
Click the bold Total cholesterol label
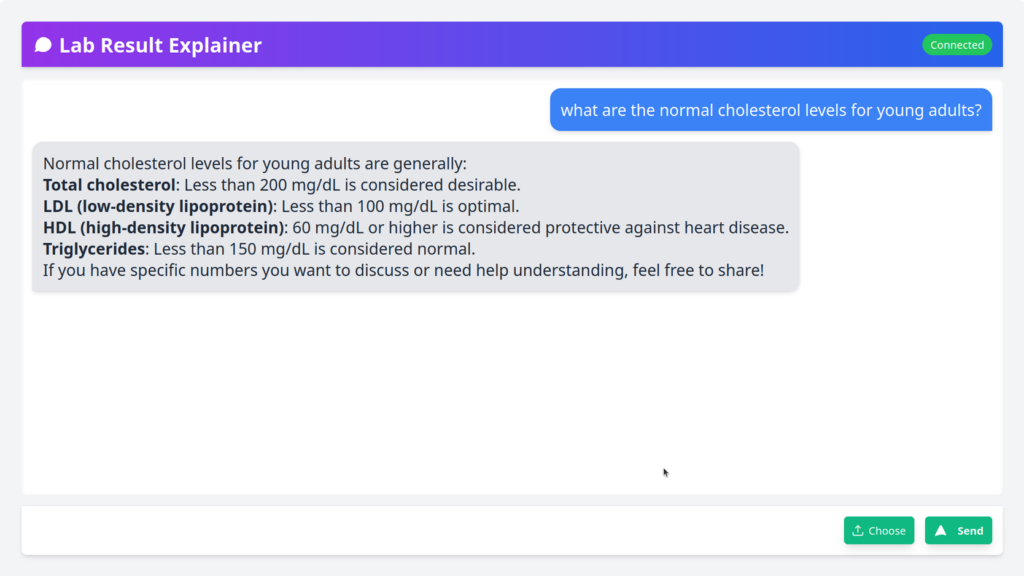pos(109,185)
